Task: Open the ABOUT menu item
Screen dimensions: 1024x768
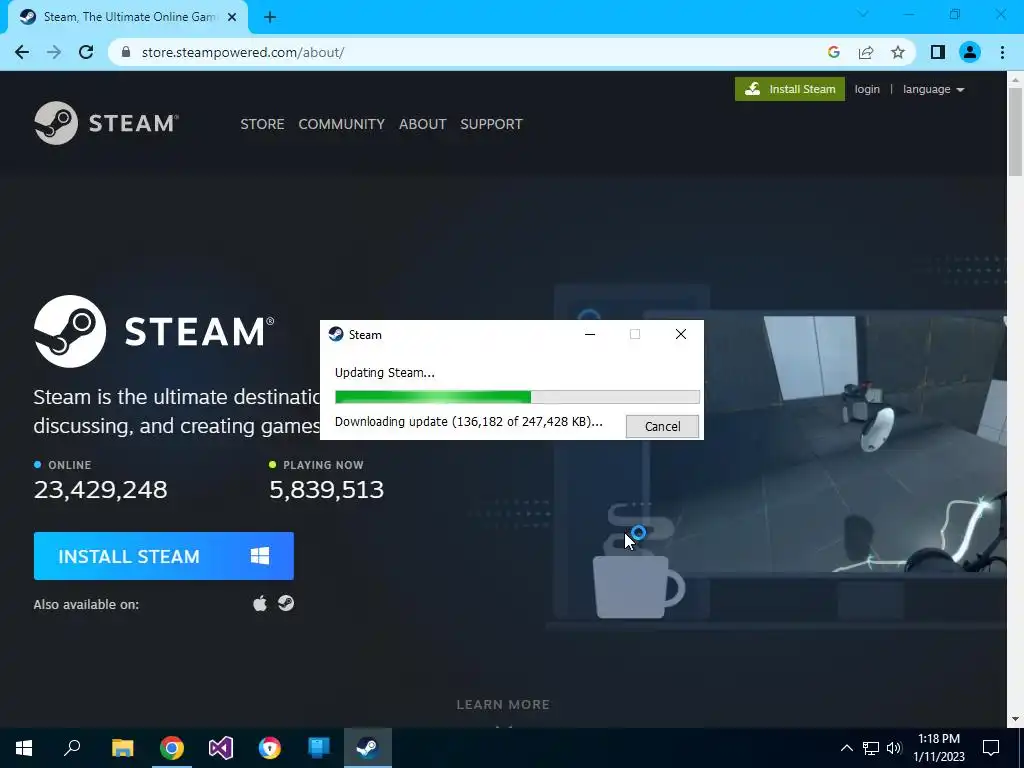Action: [423, 124]
